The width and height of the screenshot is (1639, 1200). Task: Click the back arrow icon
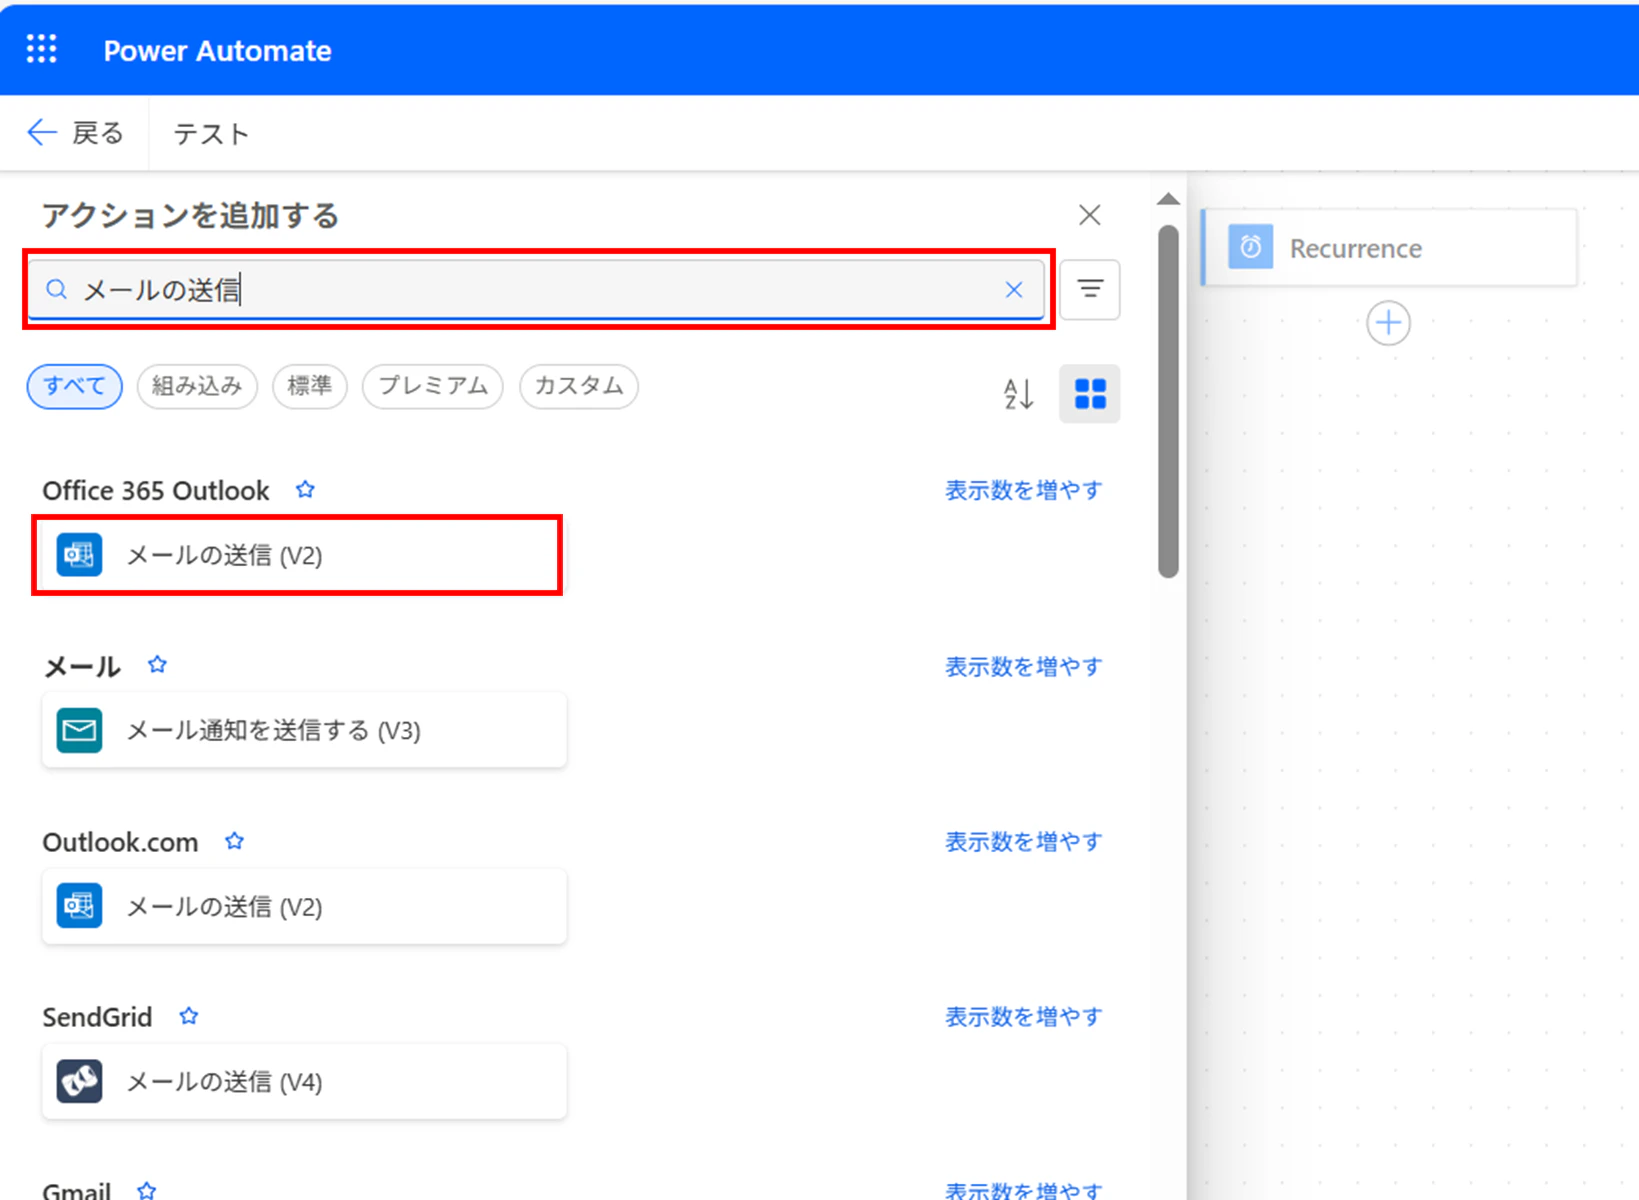pos(41,132)
